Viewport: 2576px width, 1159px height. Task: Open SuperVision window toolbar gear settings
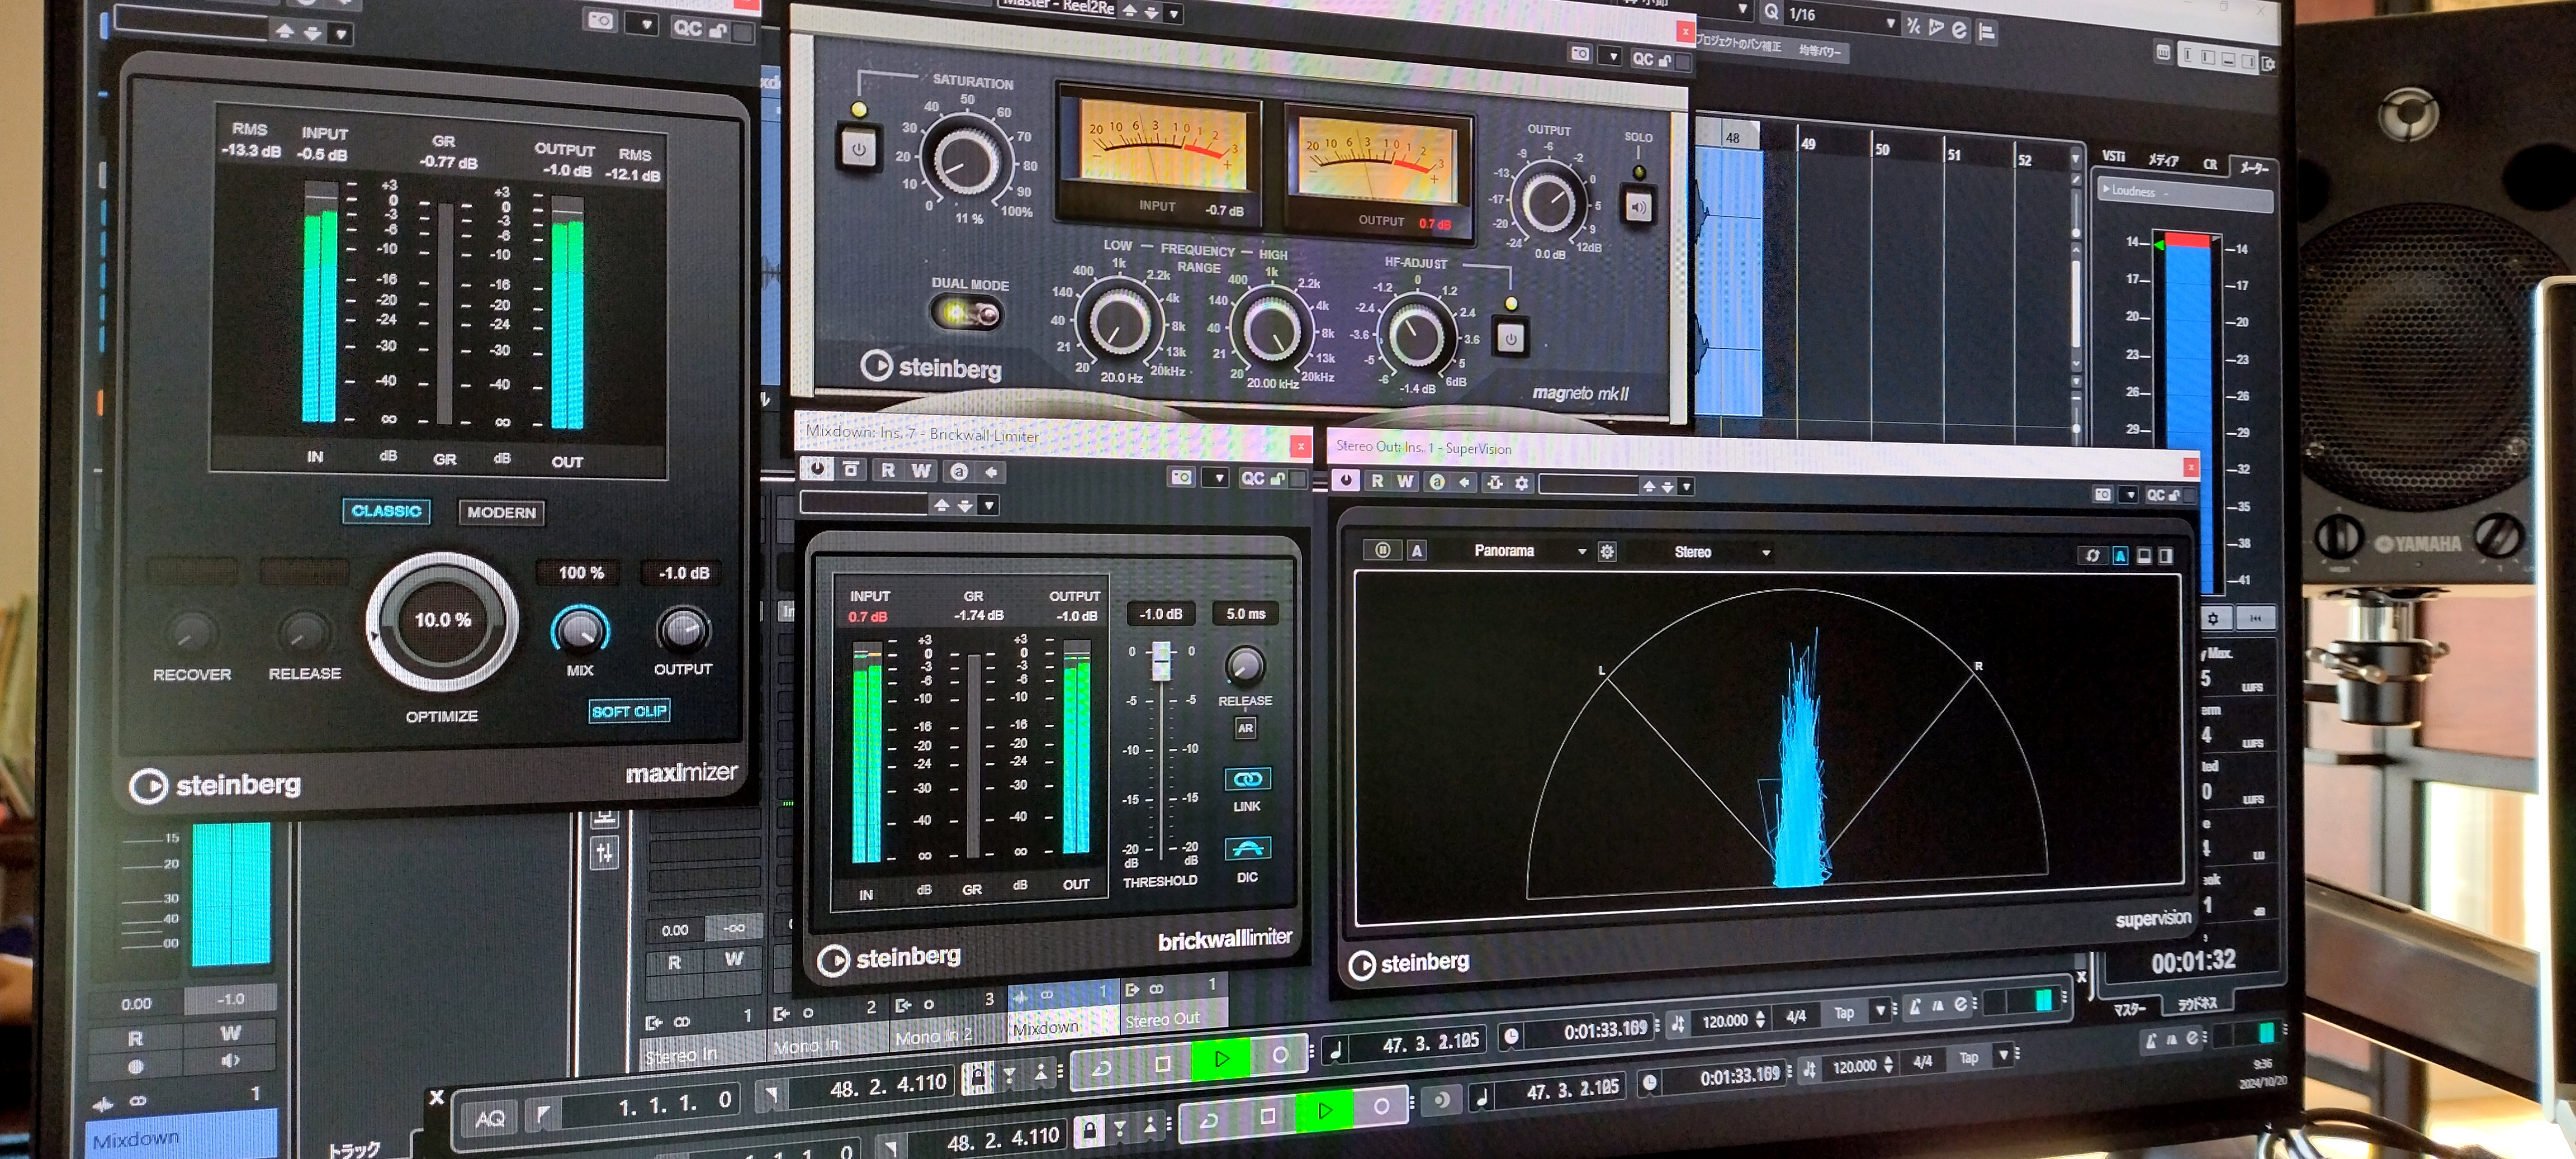pyautogui.click(x=1521, y=483)
